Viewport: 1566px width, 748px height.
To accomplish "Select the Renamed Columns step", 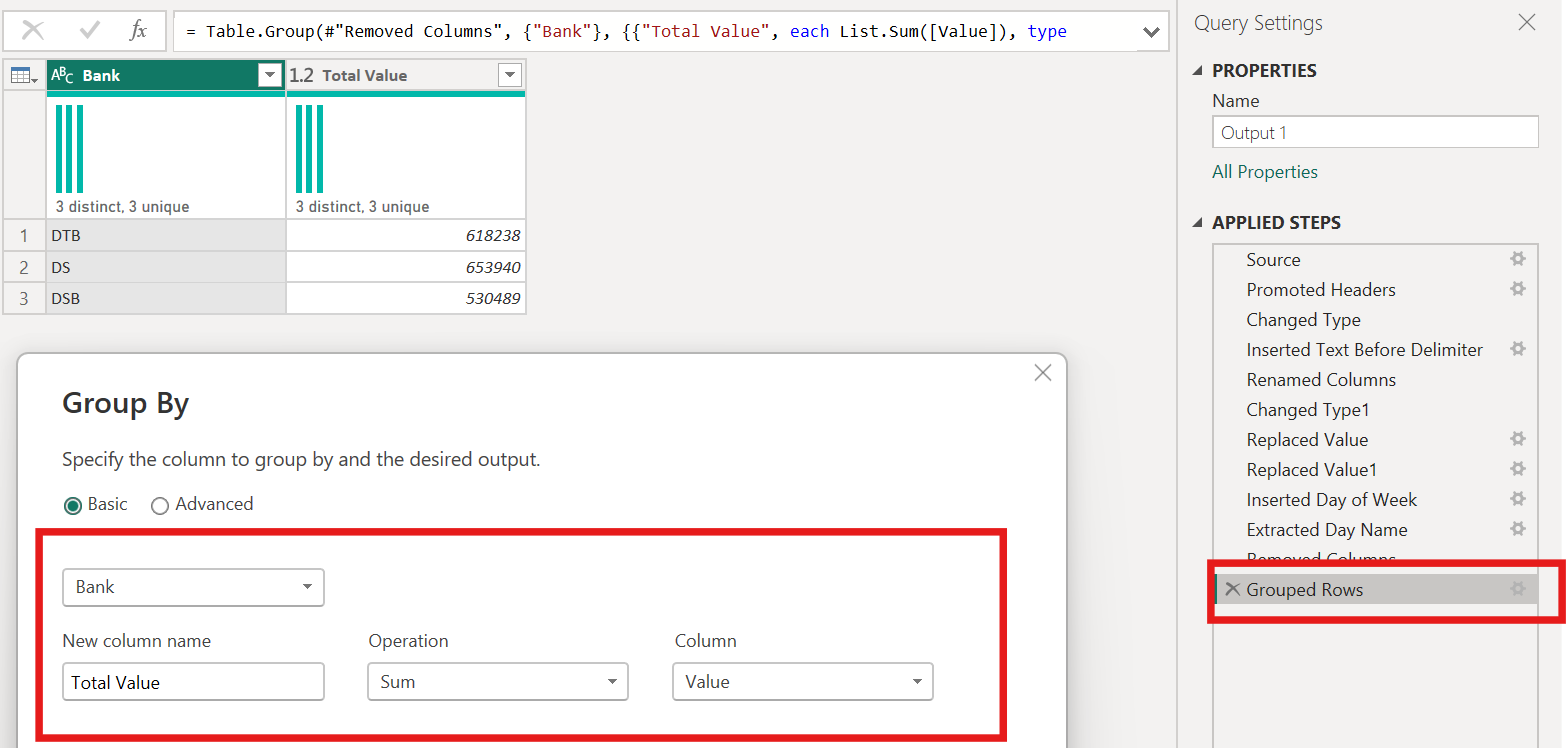I will (1321, 380).
